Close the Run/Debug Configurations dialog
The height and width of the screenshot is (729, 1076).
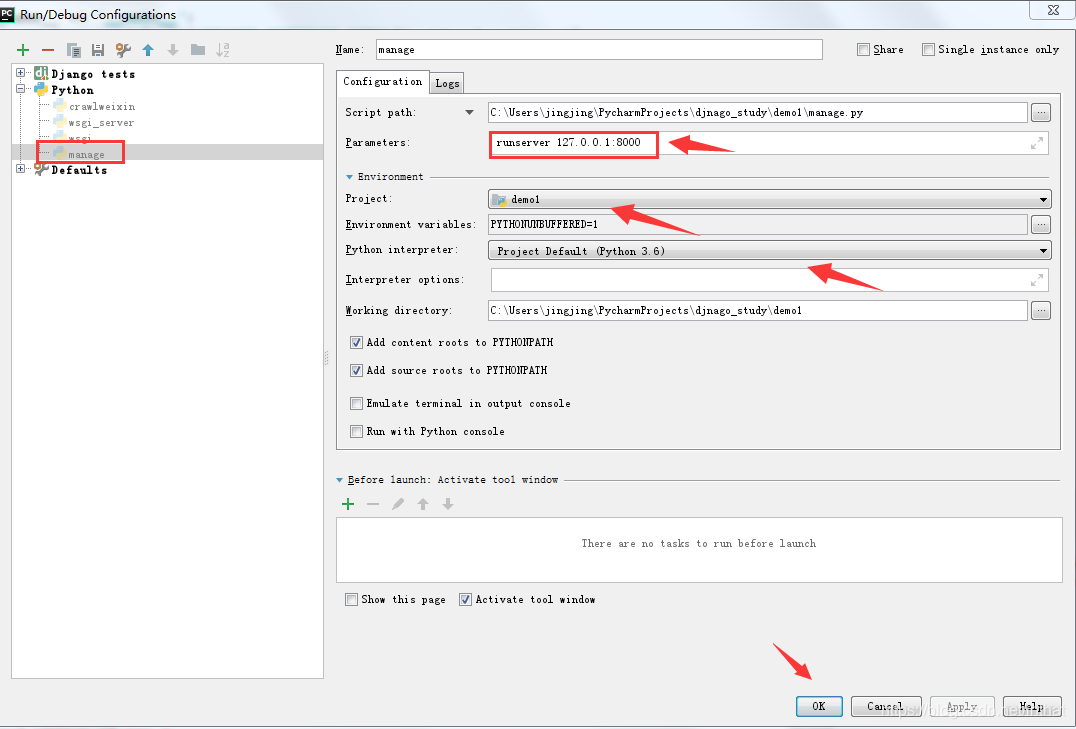[1053, 10]
